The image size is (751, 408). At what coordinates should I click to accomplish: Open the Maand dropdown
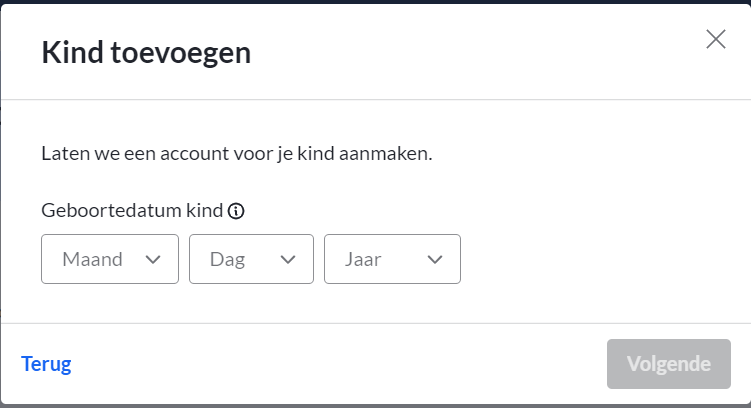point(110,259)
